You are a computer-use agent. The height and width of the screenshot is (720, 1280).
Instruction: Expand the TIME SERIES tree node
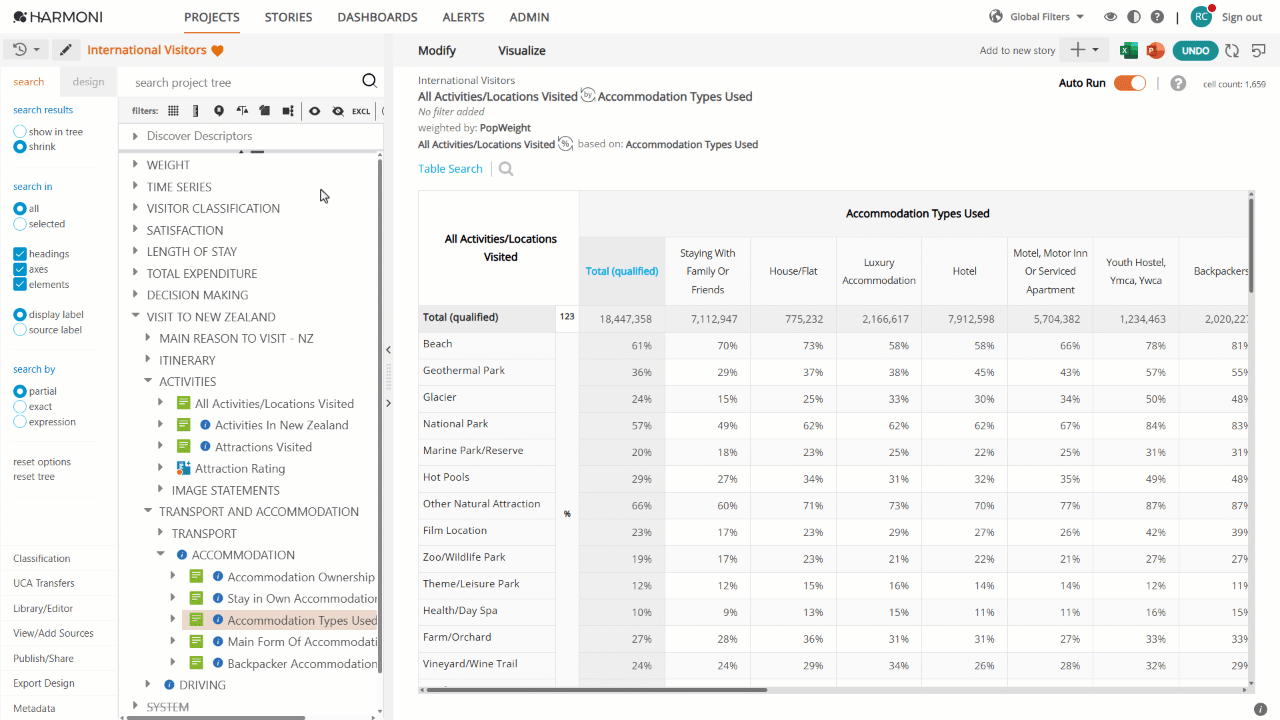[x=136, y=187]
